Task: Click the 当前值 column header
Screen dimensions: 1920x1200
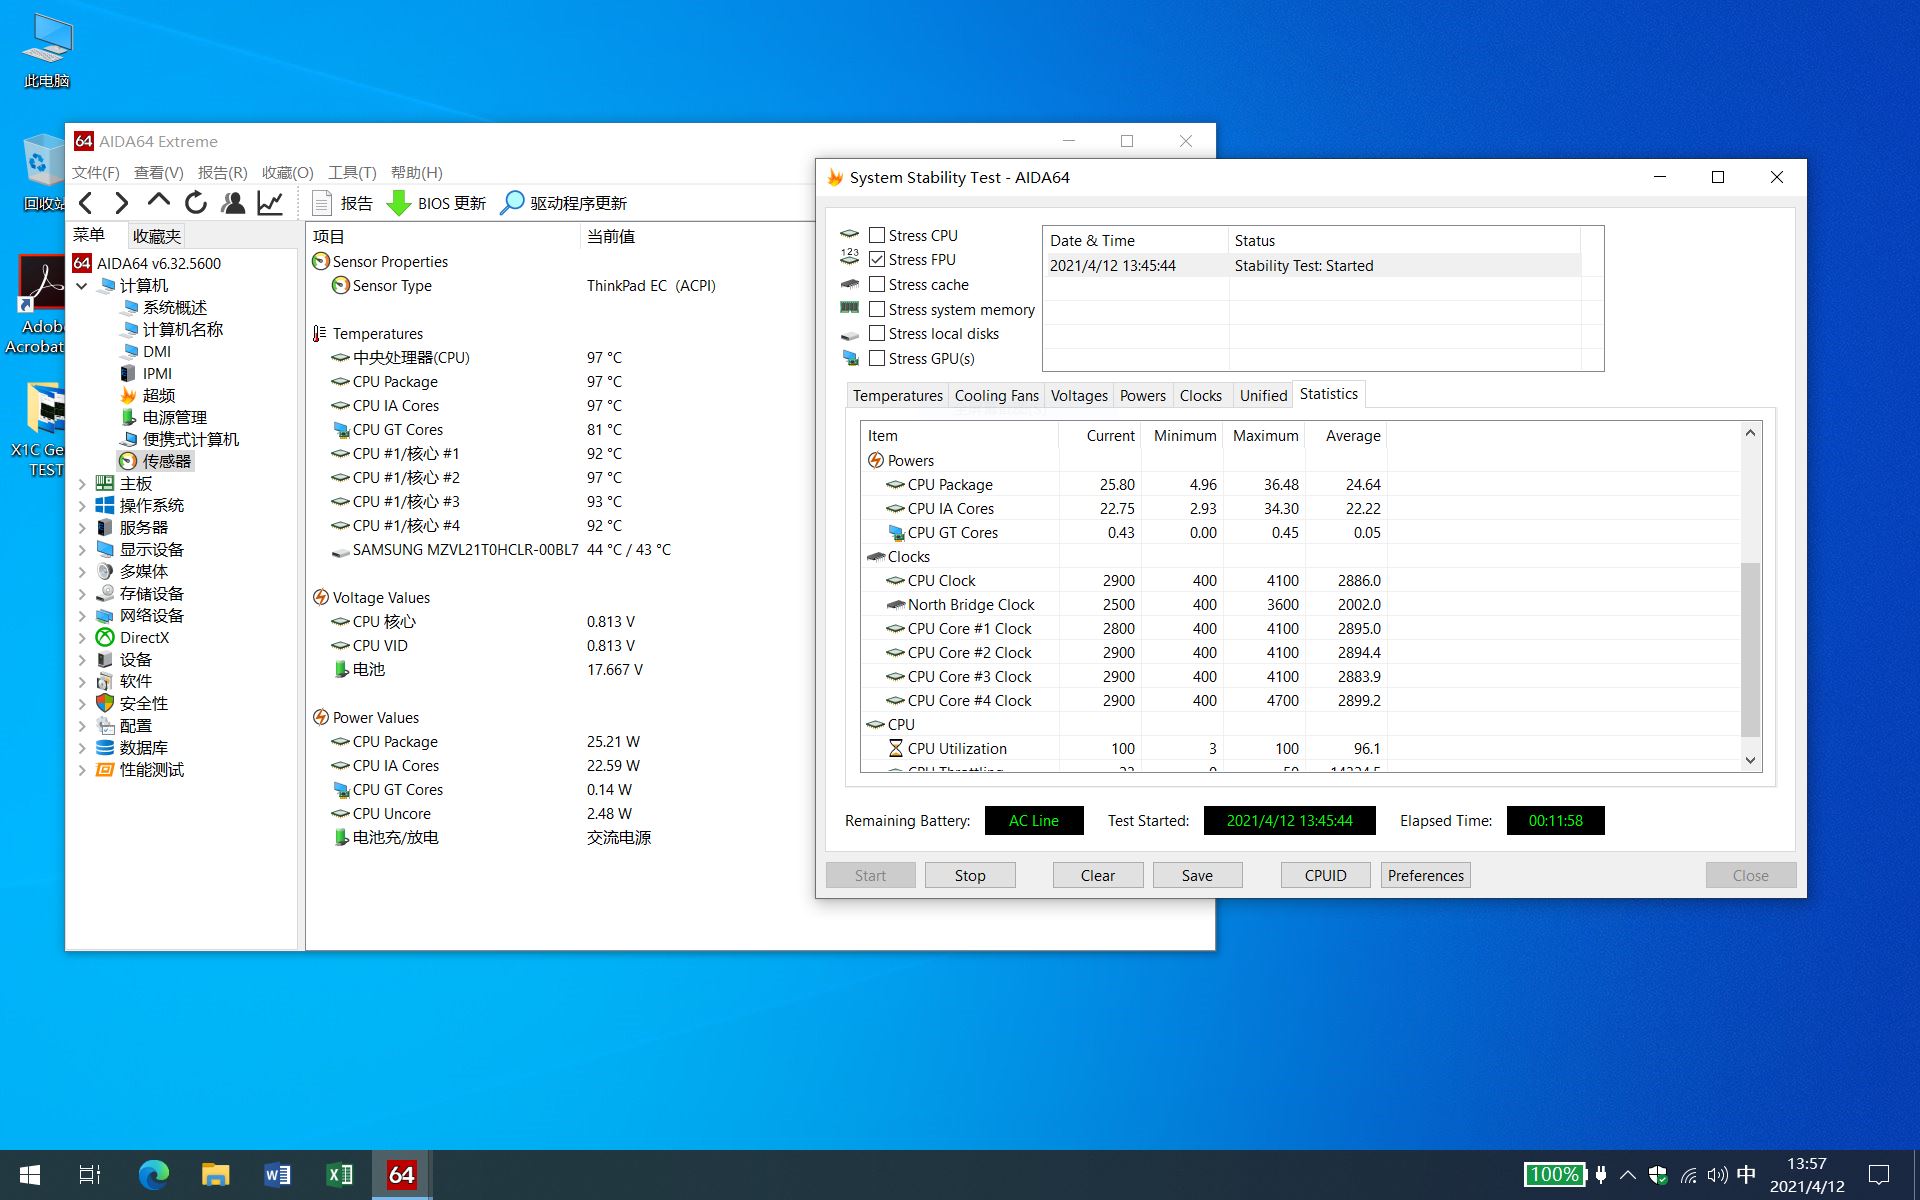Action: (x=611, y=237)
